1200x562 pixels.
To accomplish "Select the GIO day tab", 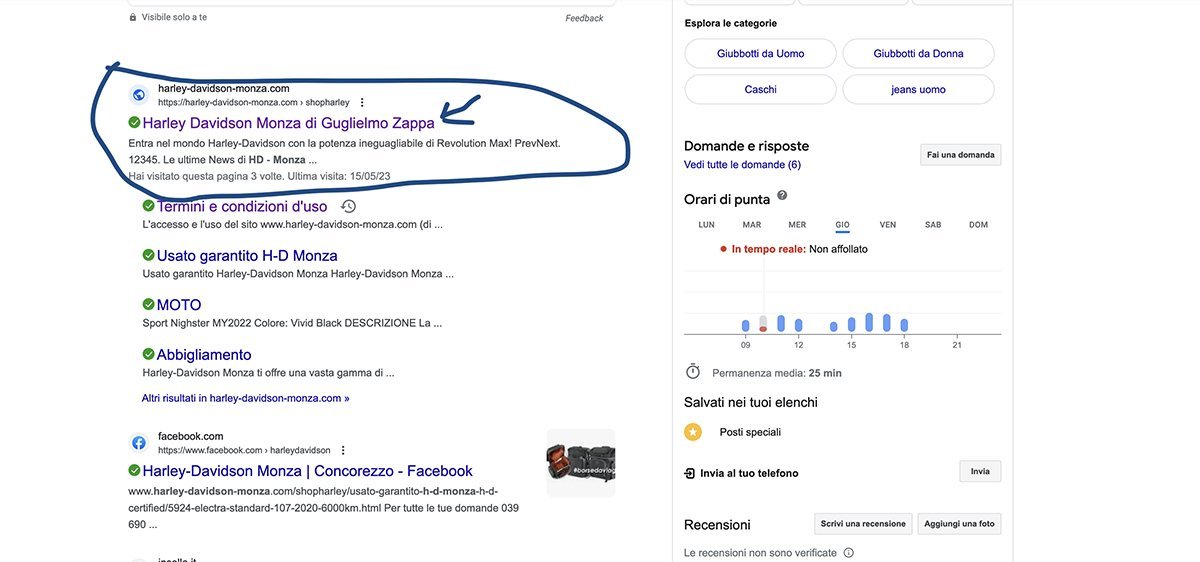I will tap(842, 225).
